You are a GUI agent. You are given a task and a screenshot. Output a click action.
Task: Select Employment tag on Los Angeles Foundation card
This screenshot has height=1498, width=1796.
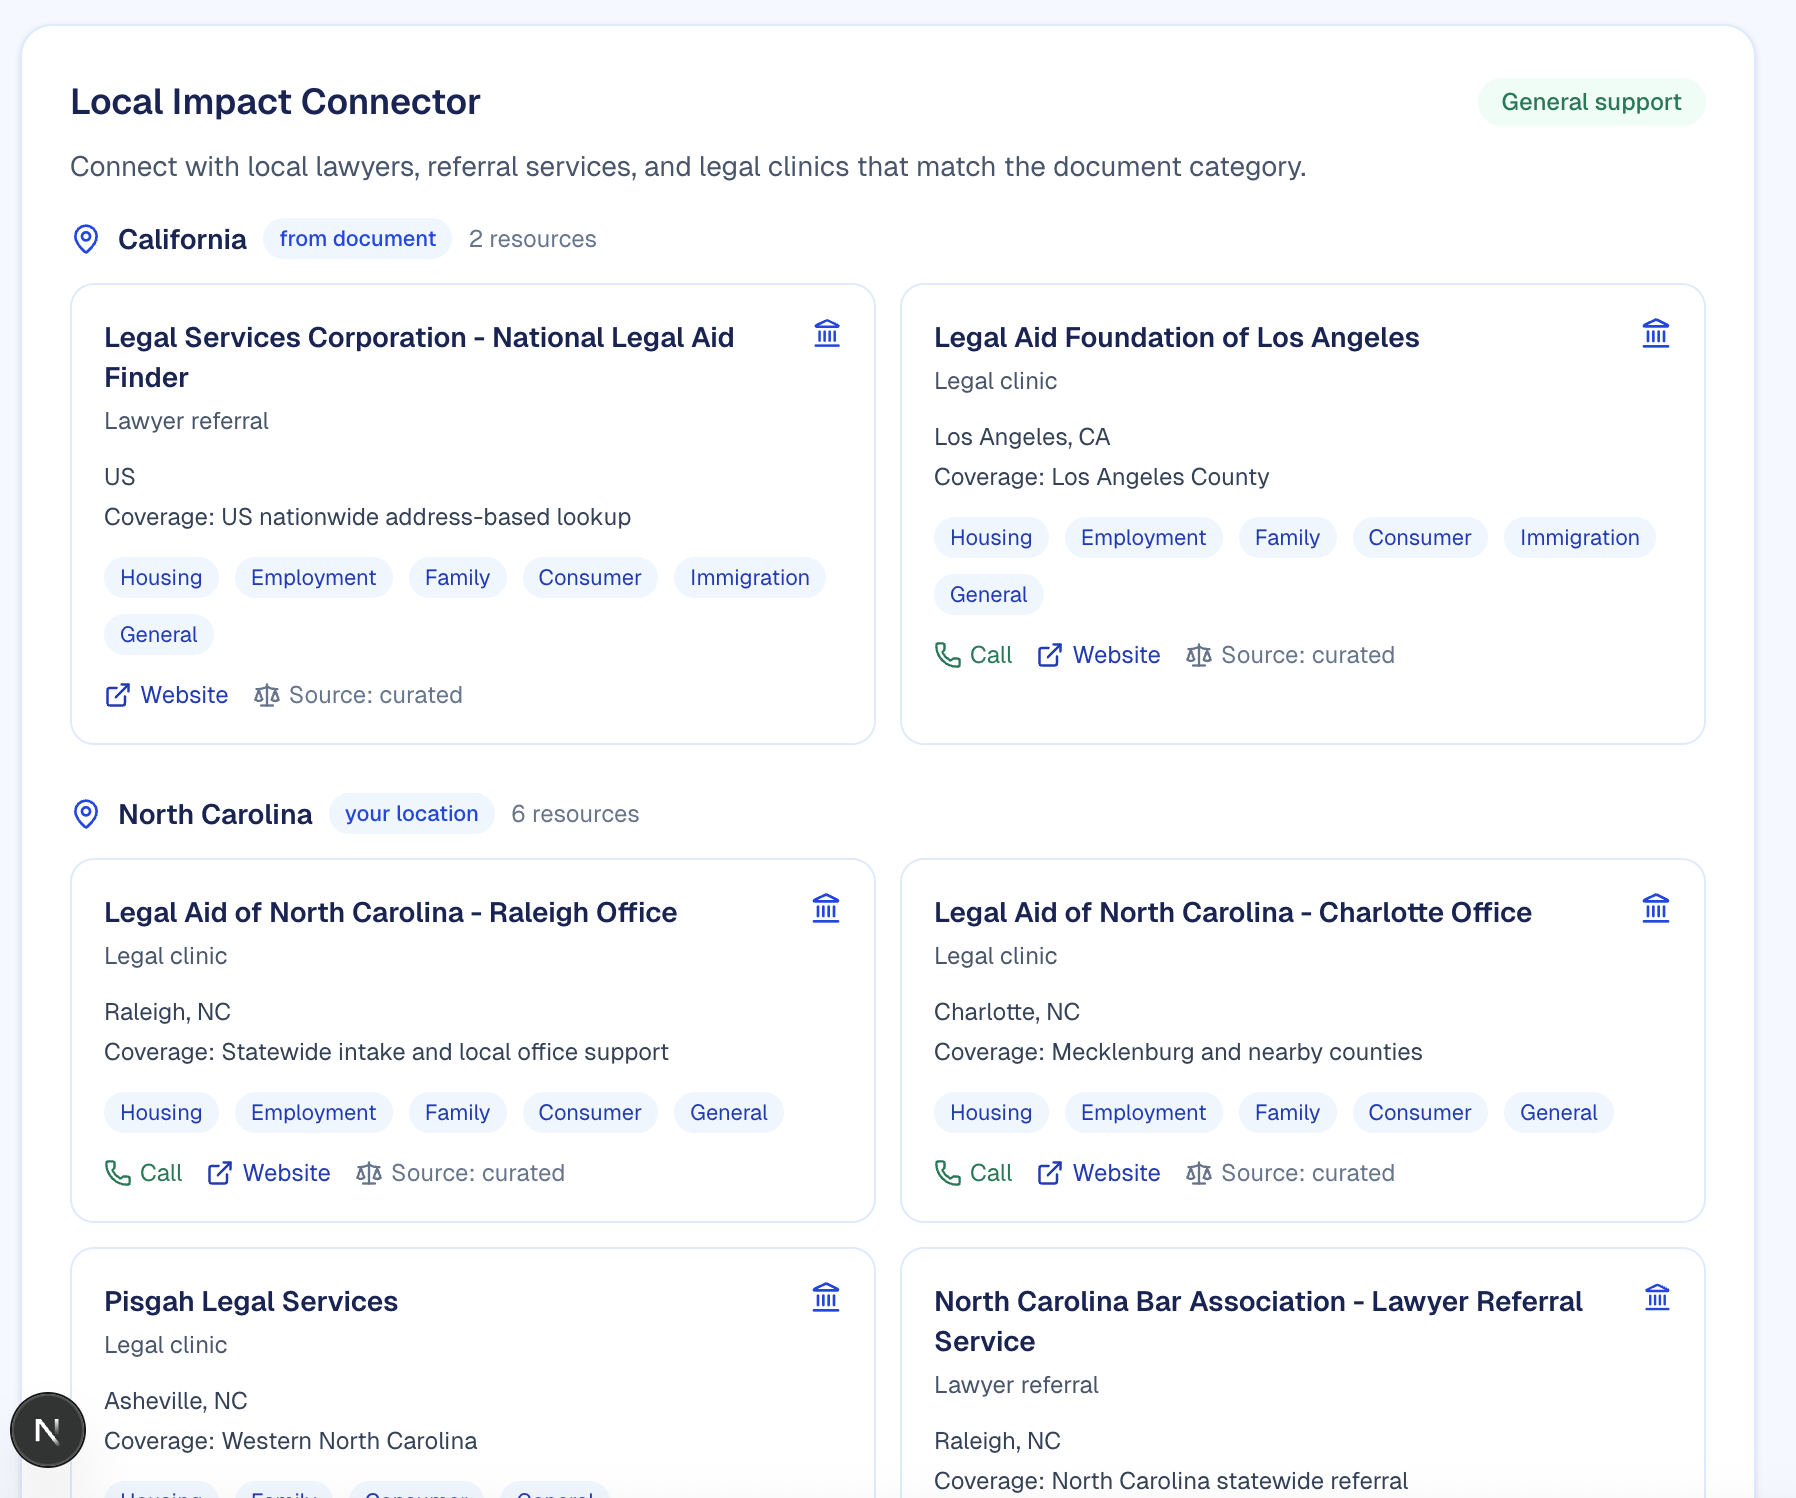[1143, 538]
